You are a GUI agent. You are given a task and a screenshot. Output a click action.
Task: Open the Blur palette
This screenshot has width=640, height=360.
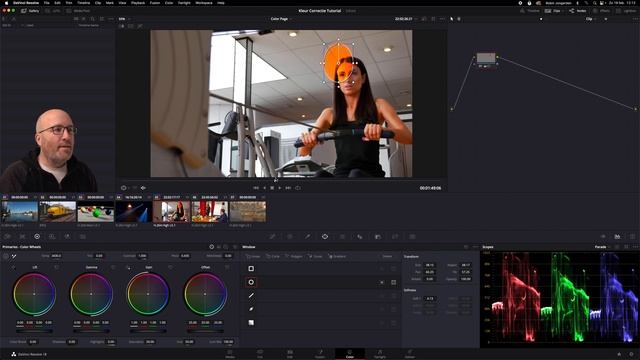(378, 236)
